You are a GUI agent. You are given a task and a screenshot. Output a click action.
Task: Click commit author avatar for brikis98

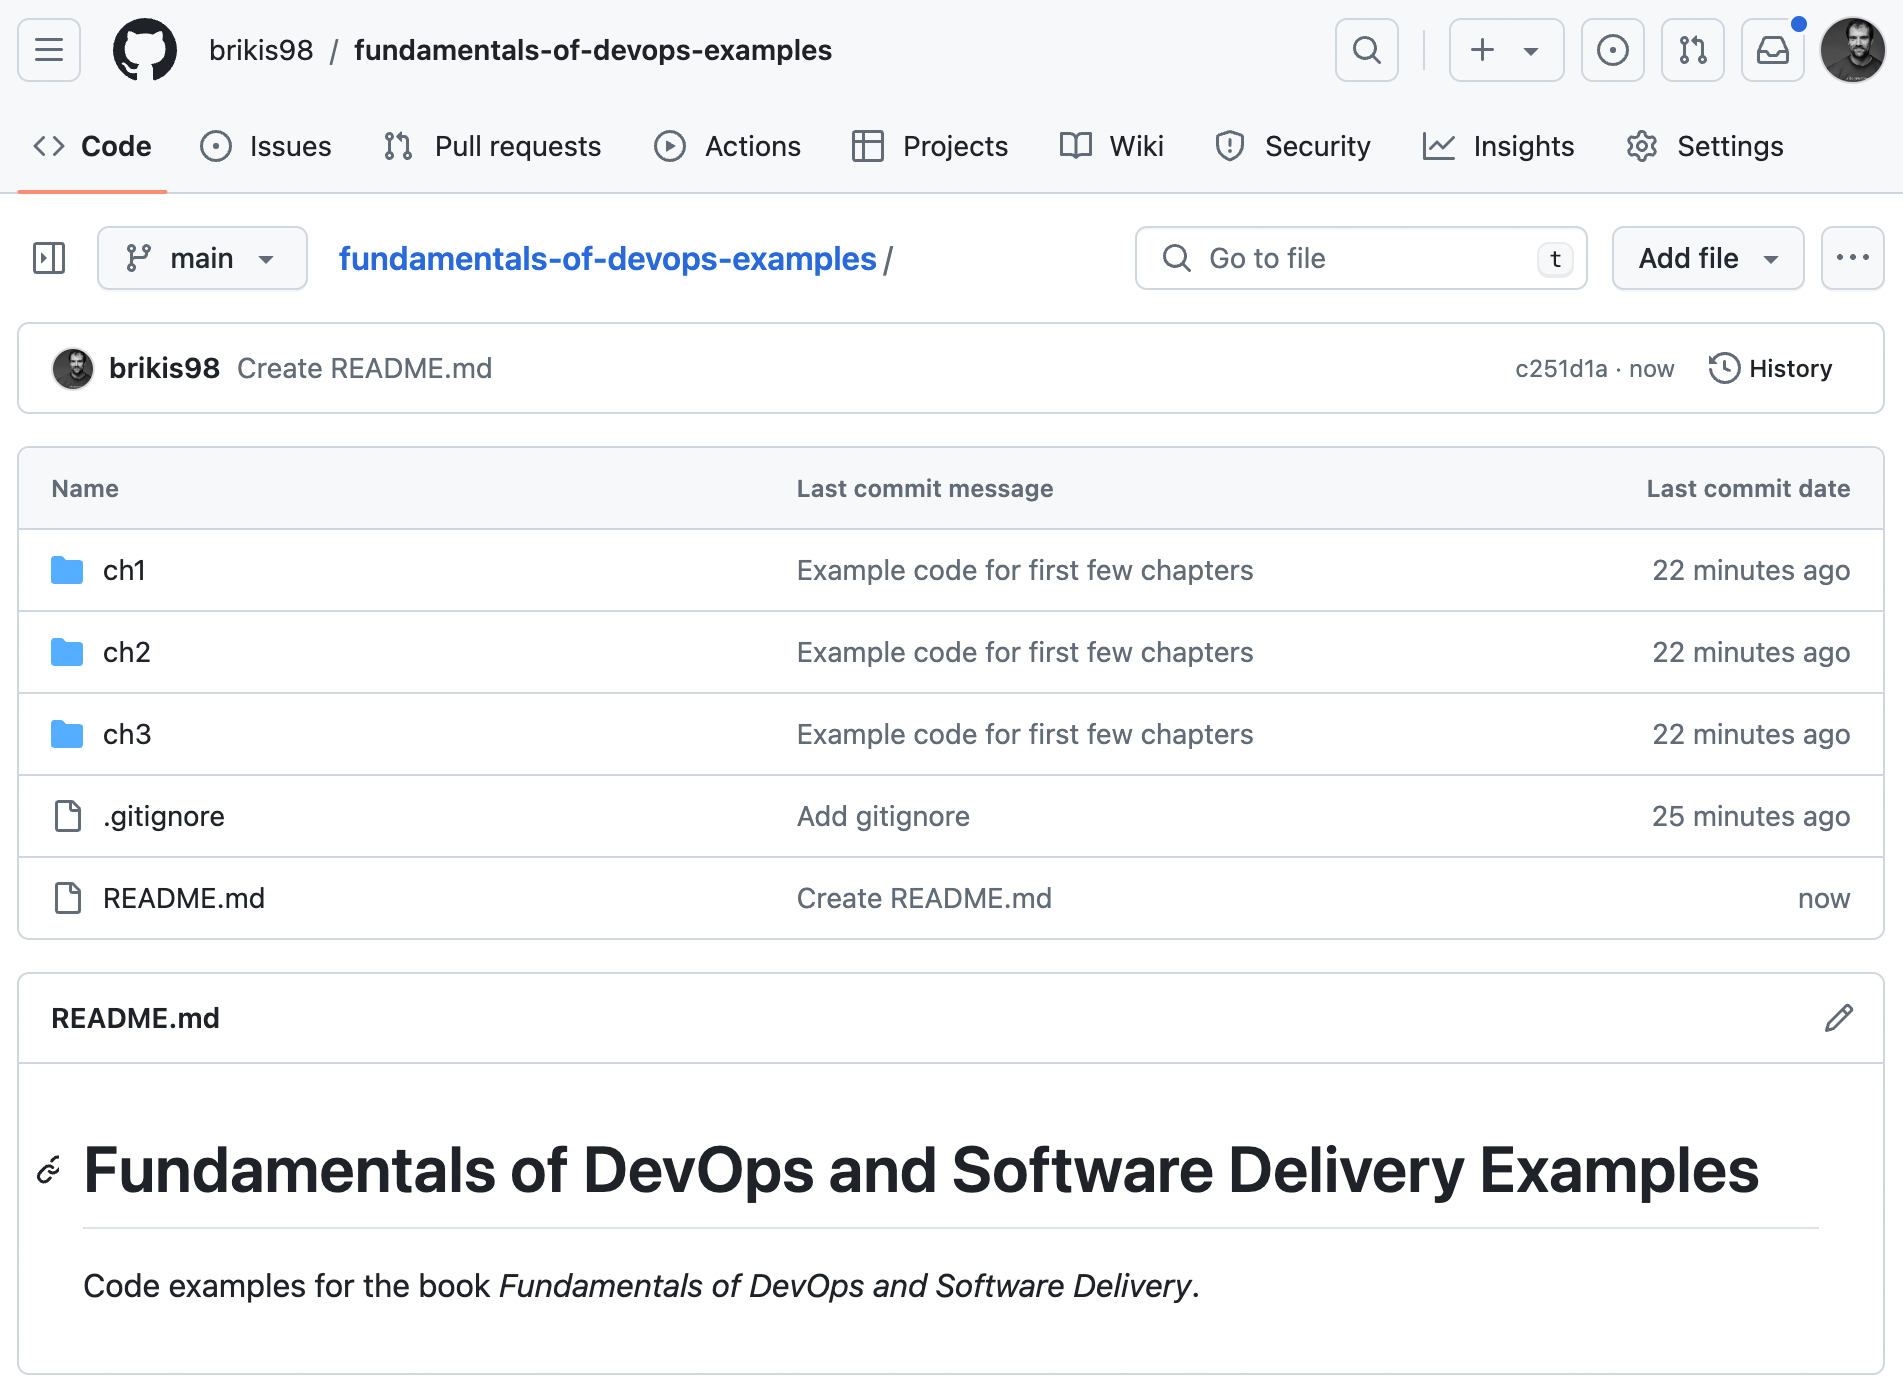73,368
